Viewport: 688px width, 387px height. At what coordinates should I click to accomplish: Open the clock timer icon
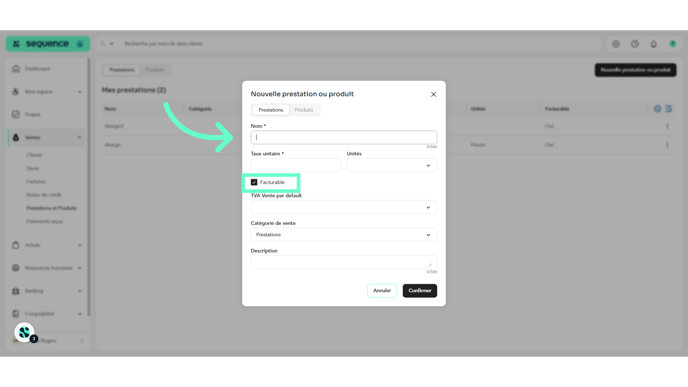(635, 44)
